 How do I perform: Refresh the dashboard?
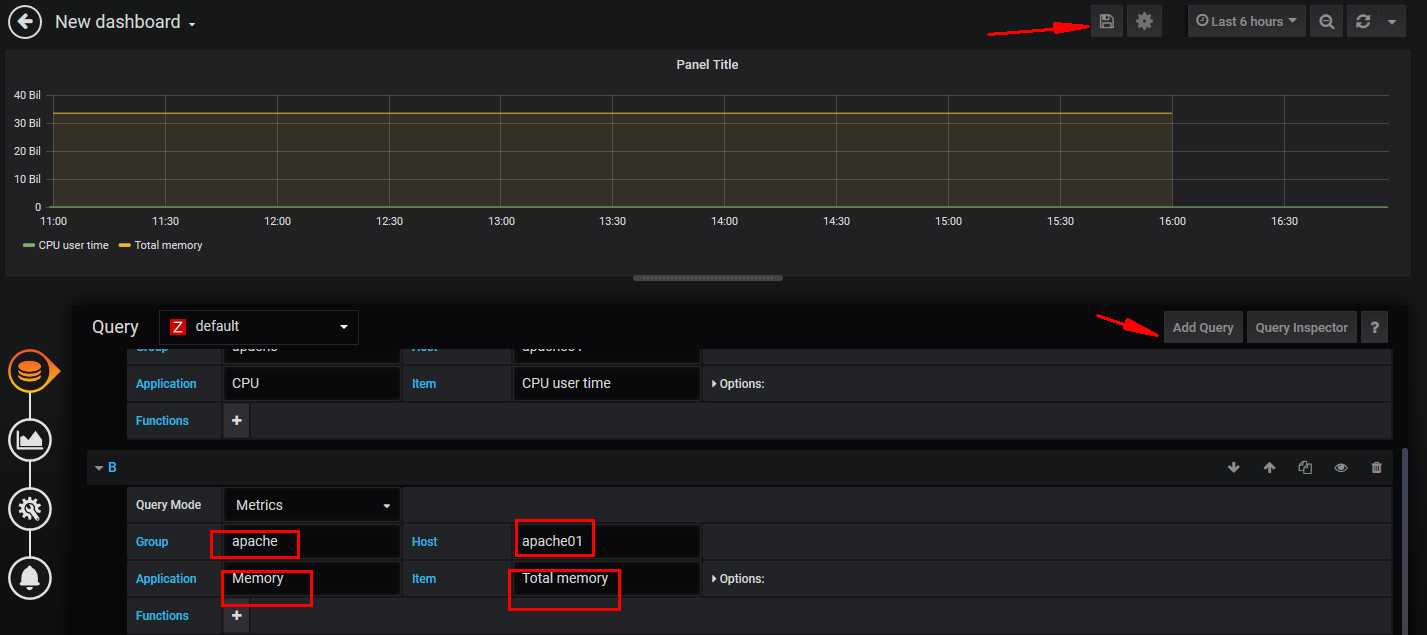click(x=1362, y=21)
